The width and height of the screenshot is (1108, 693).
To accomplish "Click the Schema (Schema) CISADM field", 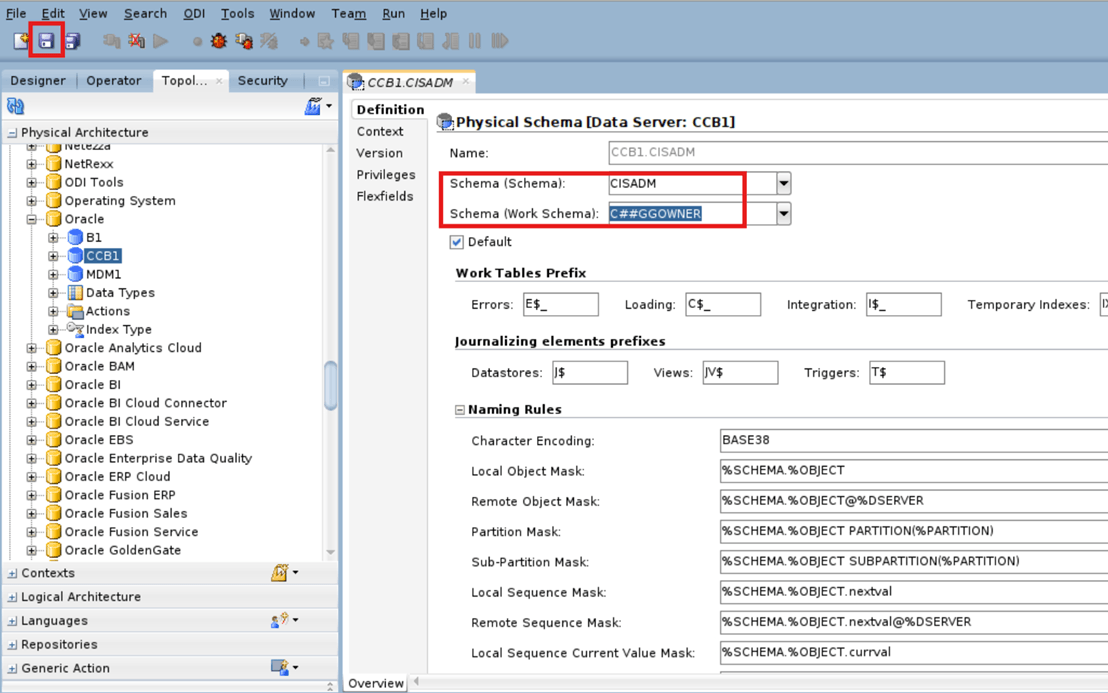I will [692, 184].
